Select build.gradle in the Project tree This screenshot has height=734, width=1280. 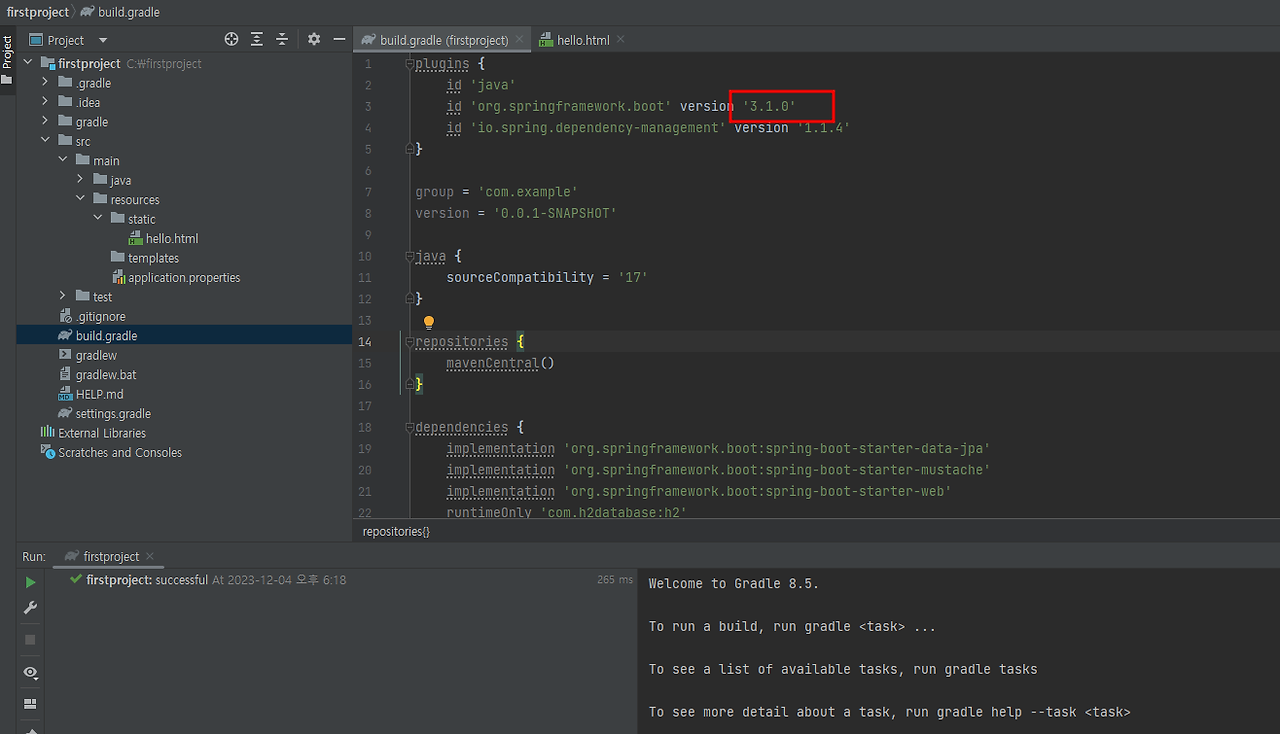click(106, 336)
